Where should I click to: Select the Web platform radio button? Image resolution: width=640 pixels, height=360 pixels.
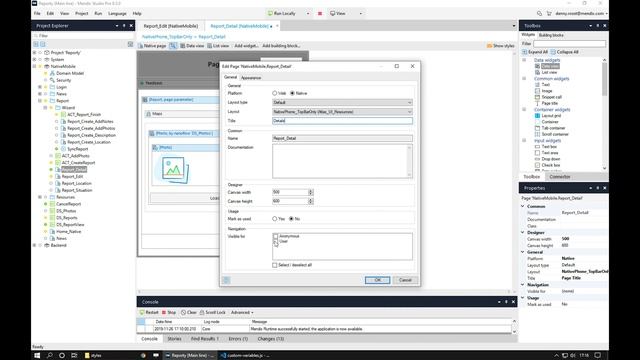click(x=275, y=93)
